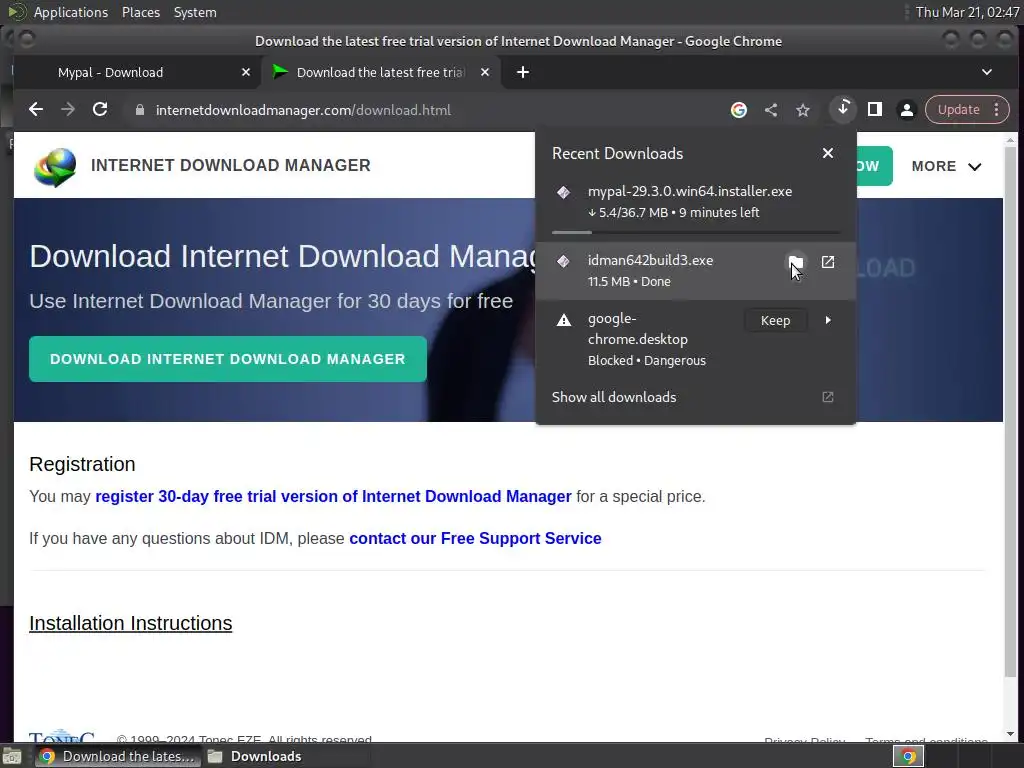Click the Installation Instructions heading link
Screen dimensions: 1024x768
131,623
